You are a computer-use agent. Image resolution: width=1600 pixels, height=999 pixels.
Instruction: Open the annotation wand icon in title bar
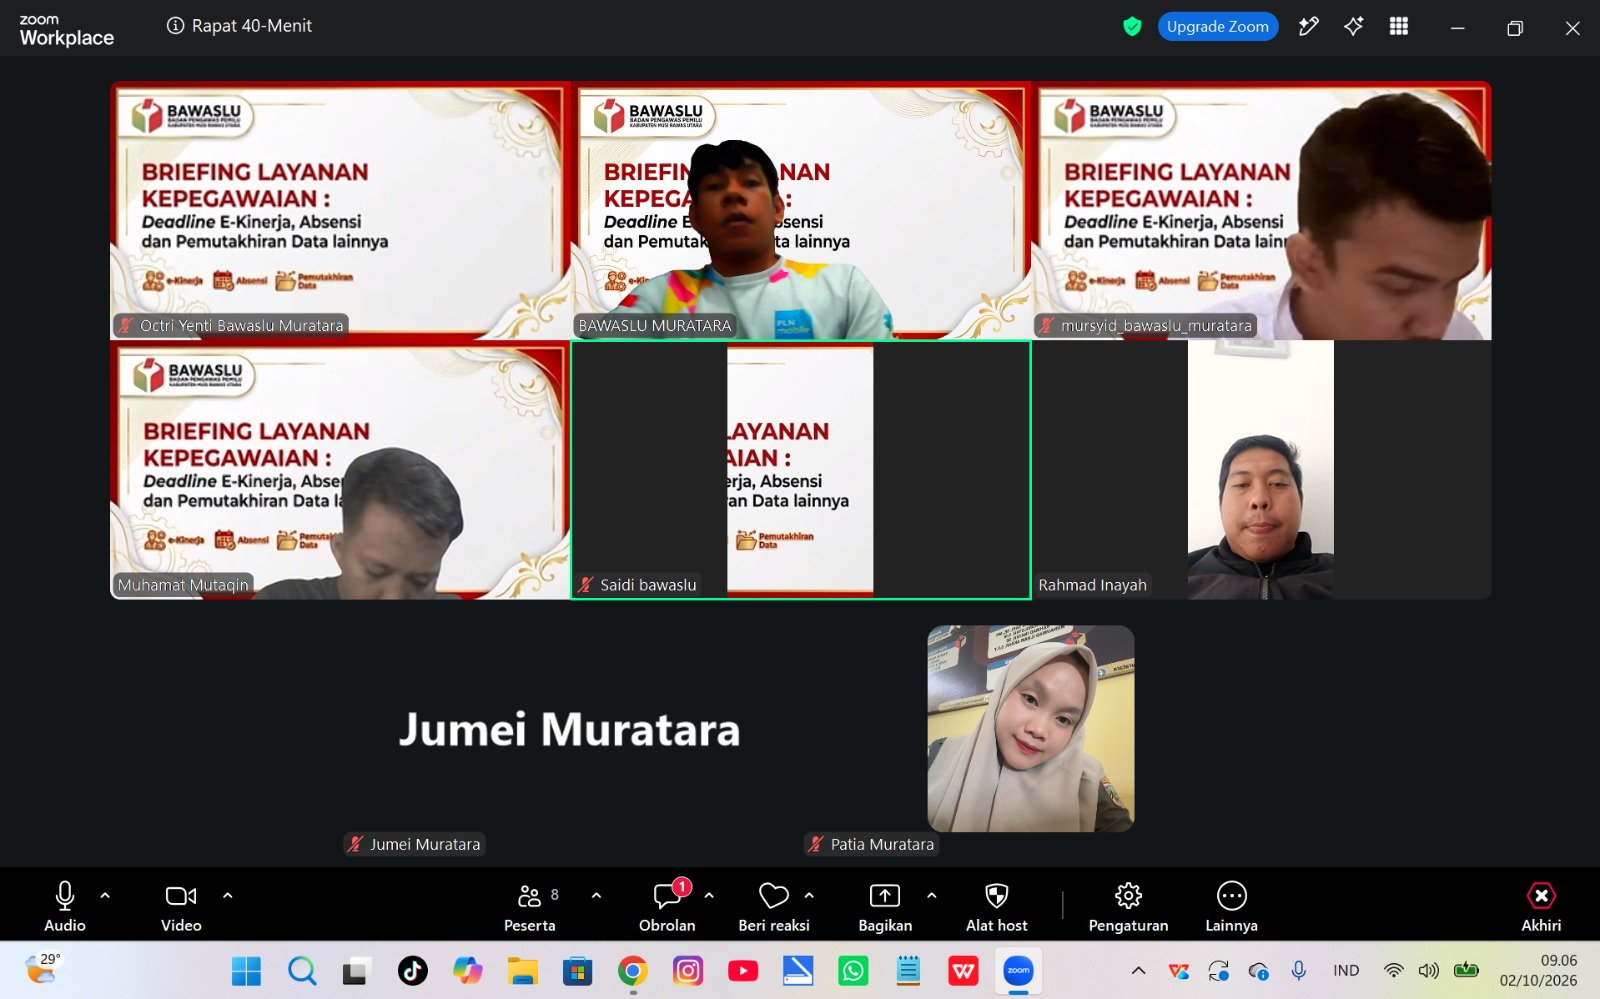(x=1308, y=27)
